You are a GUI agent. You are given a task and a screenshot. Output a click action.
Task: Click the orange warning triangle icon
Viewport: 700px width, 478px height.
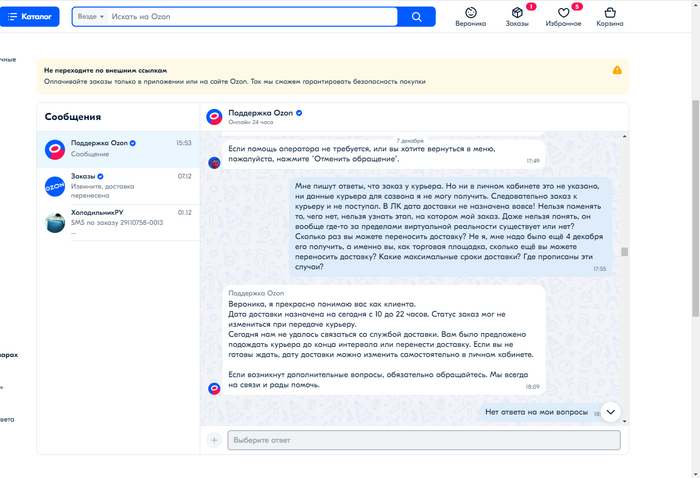click(617, 70)
